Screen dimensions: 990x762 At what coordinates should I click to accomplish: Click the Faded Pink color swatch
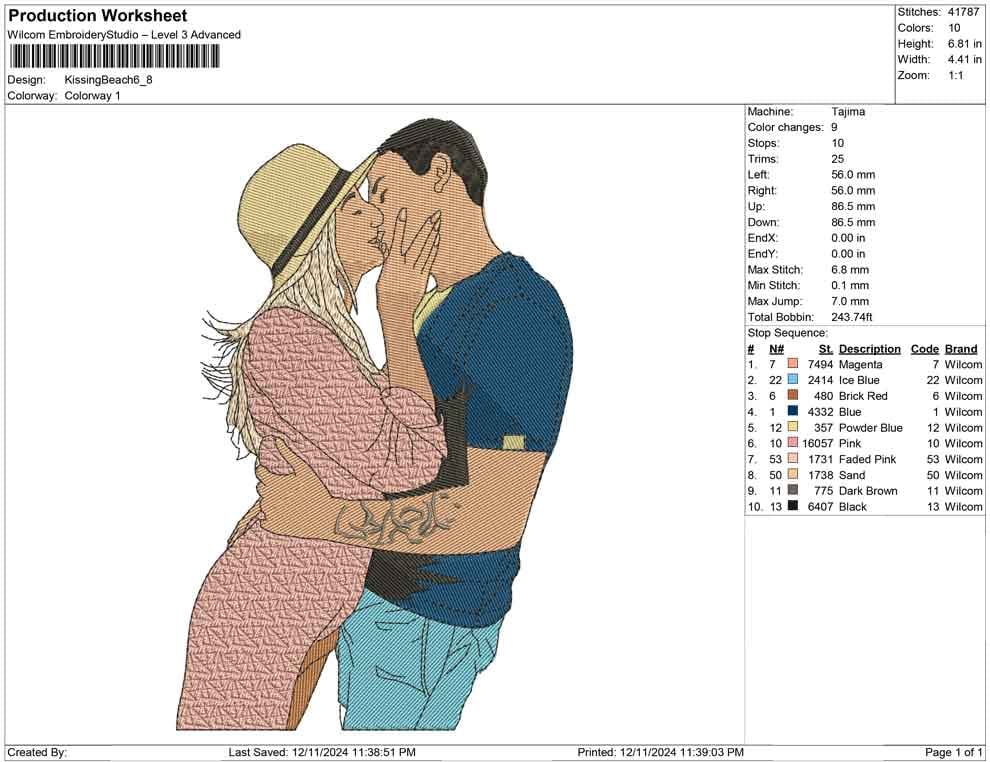click(793, 458)
